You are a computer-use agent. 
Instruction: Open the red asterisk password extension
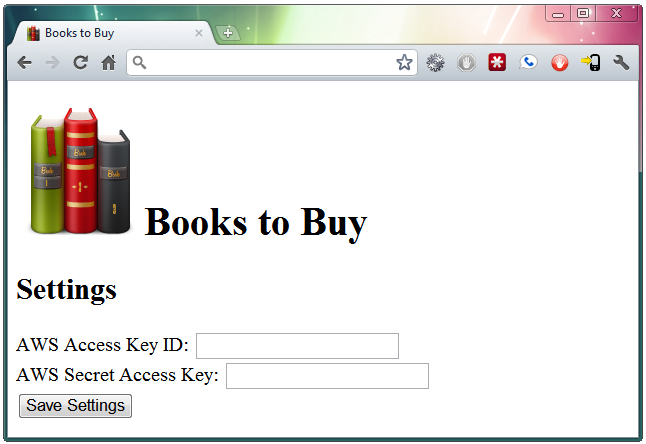[x=497, y=63]
